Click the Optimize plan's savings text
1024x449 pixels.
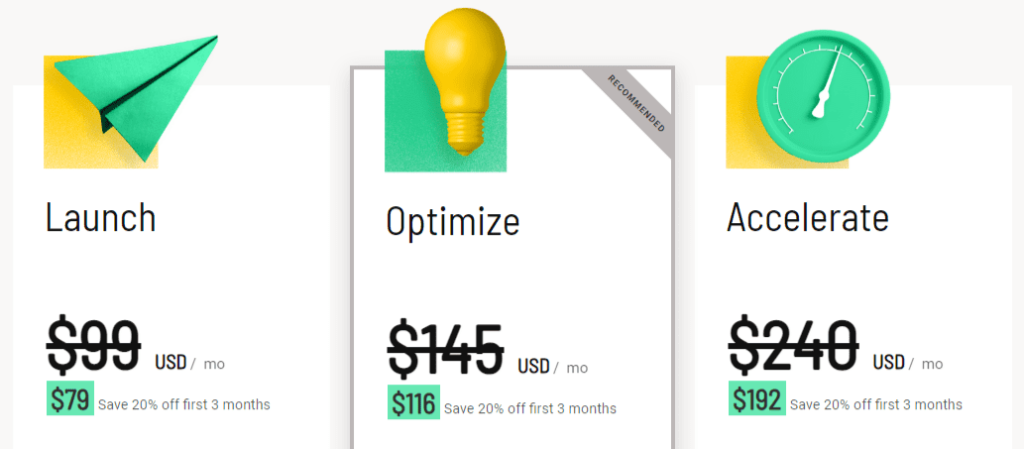[x=530, y=409]
